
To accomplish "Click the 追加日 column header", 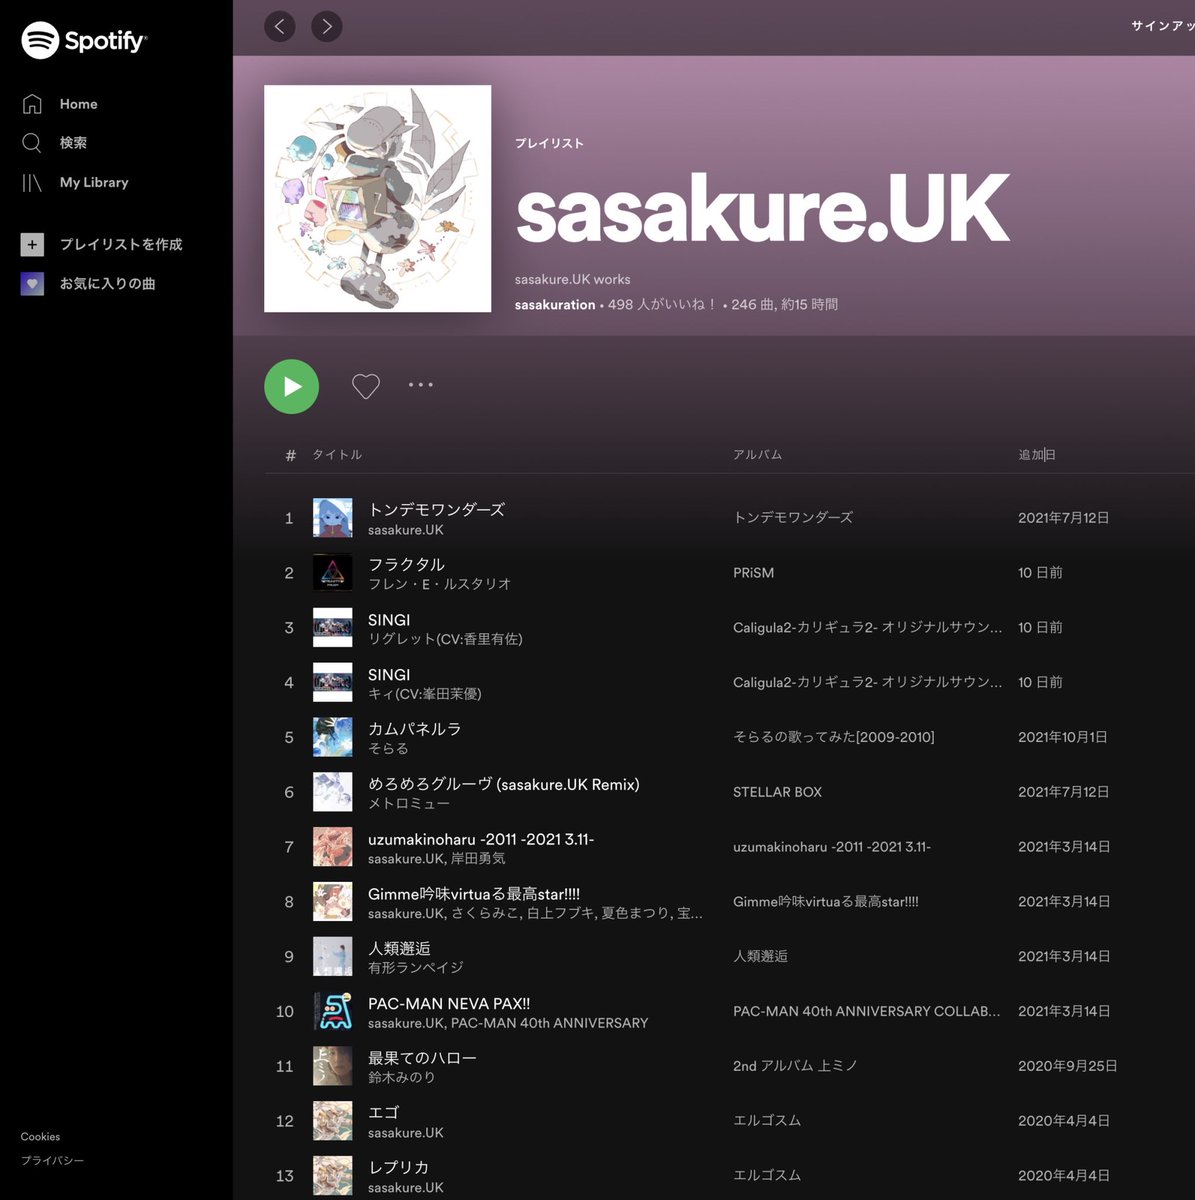I will (1037, 455).
